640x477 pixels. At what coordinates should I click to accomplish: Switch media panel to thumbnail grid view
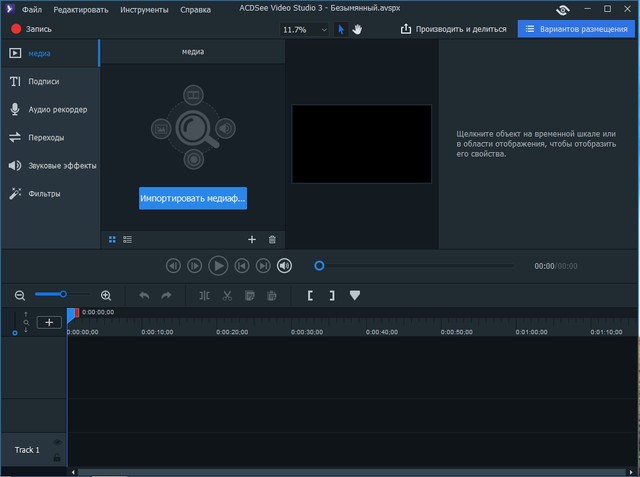point(112,240)
